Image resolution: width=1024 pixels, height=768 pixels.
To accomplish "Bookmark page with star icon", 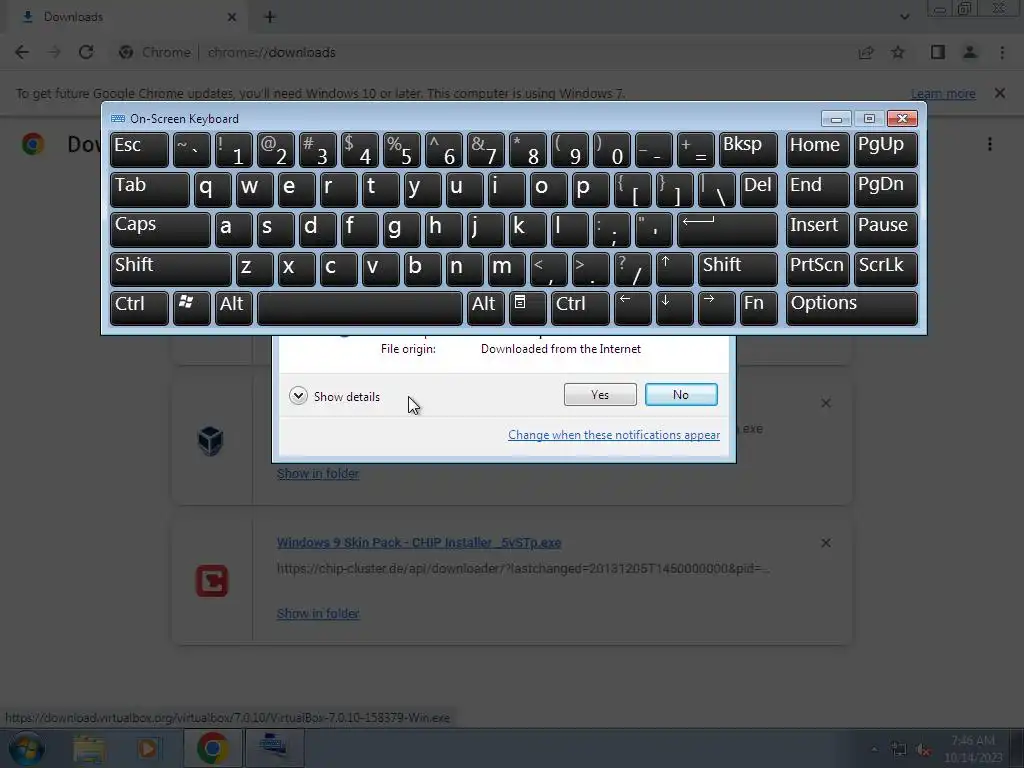I will pos(898,52).
